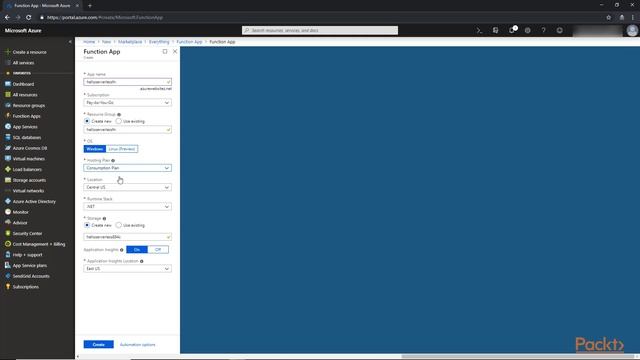
Task: Go to New breadcrumb
Action: tap(107, 42)
